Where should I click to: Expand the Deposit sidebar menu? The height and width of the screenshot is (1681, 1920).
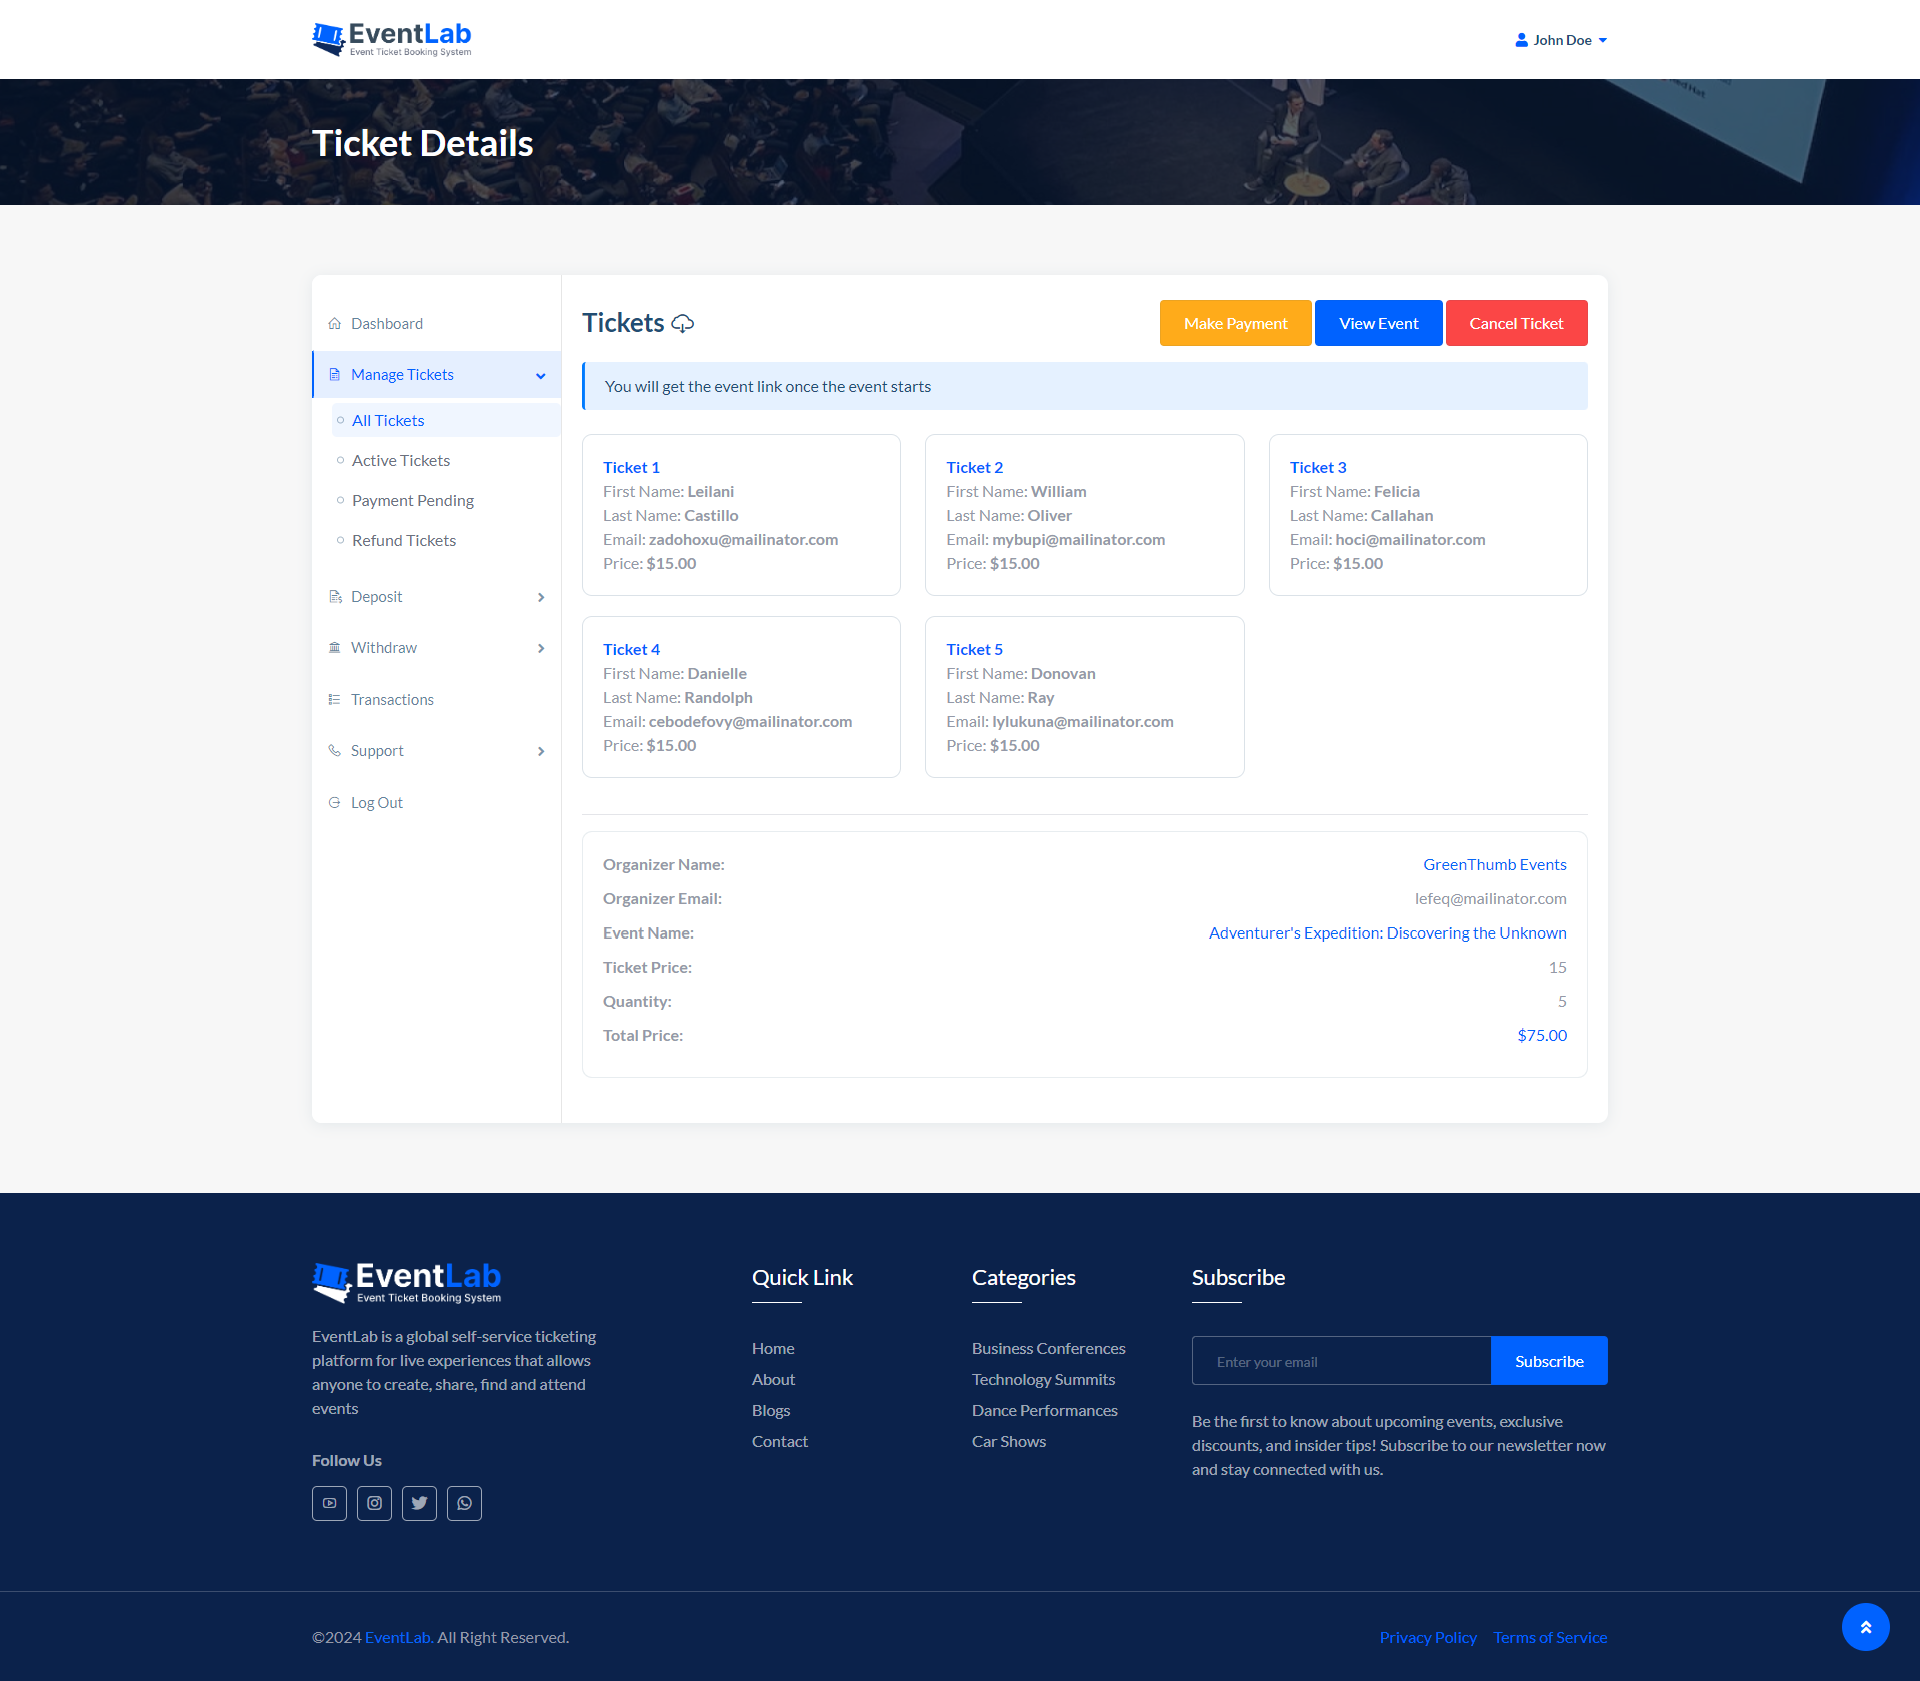coord(540,597)
